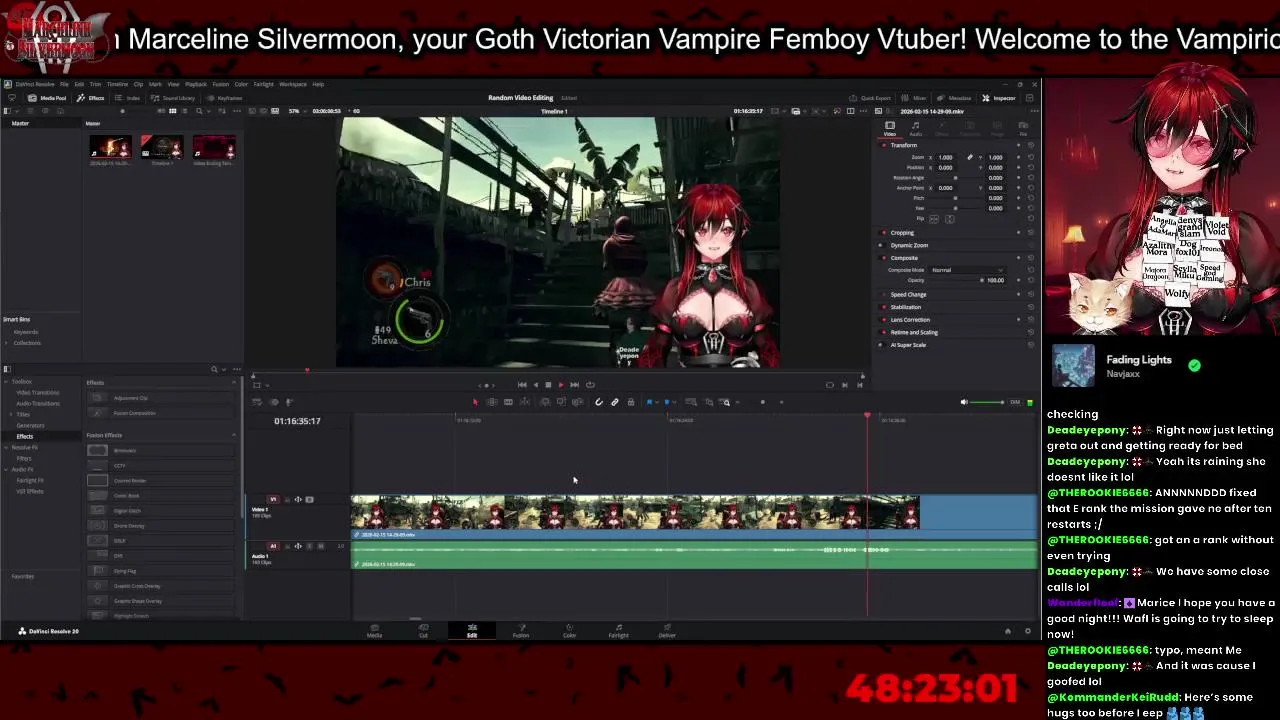The height and width of the screenshot is (720, 1280).
Task: Toggle the Lens Correction switch
Action: coord(884,320)
